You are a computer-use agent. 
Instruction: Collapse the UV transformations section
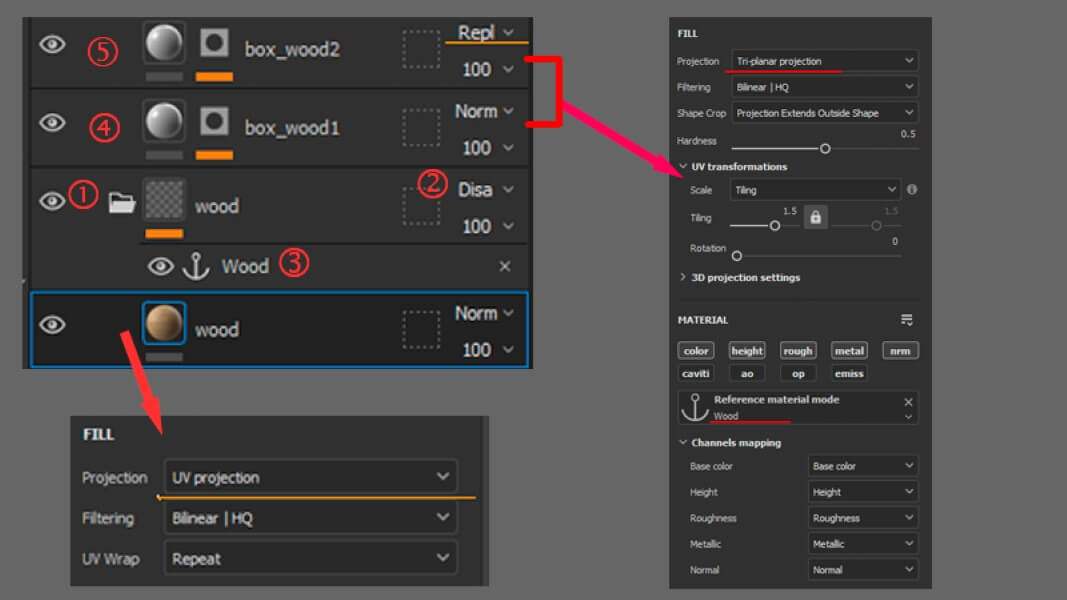683,167
